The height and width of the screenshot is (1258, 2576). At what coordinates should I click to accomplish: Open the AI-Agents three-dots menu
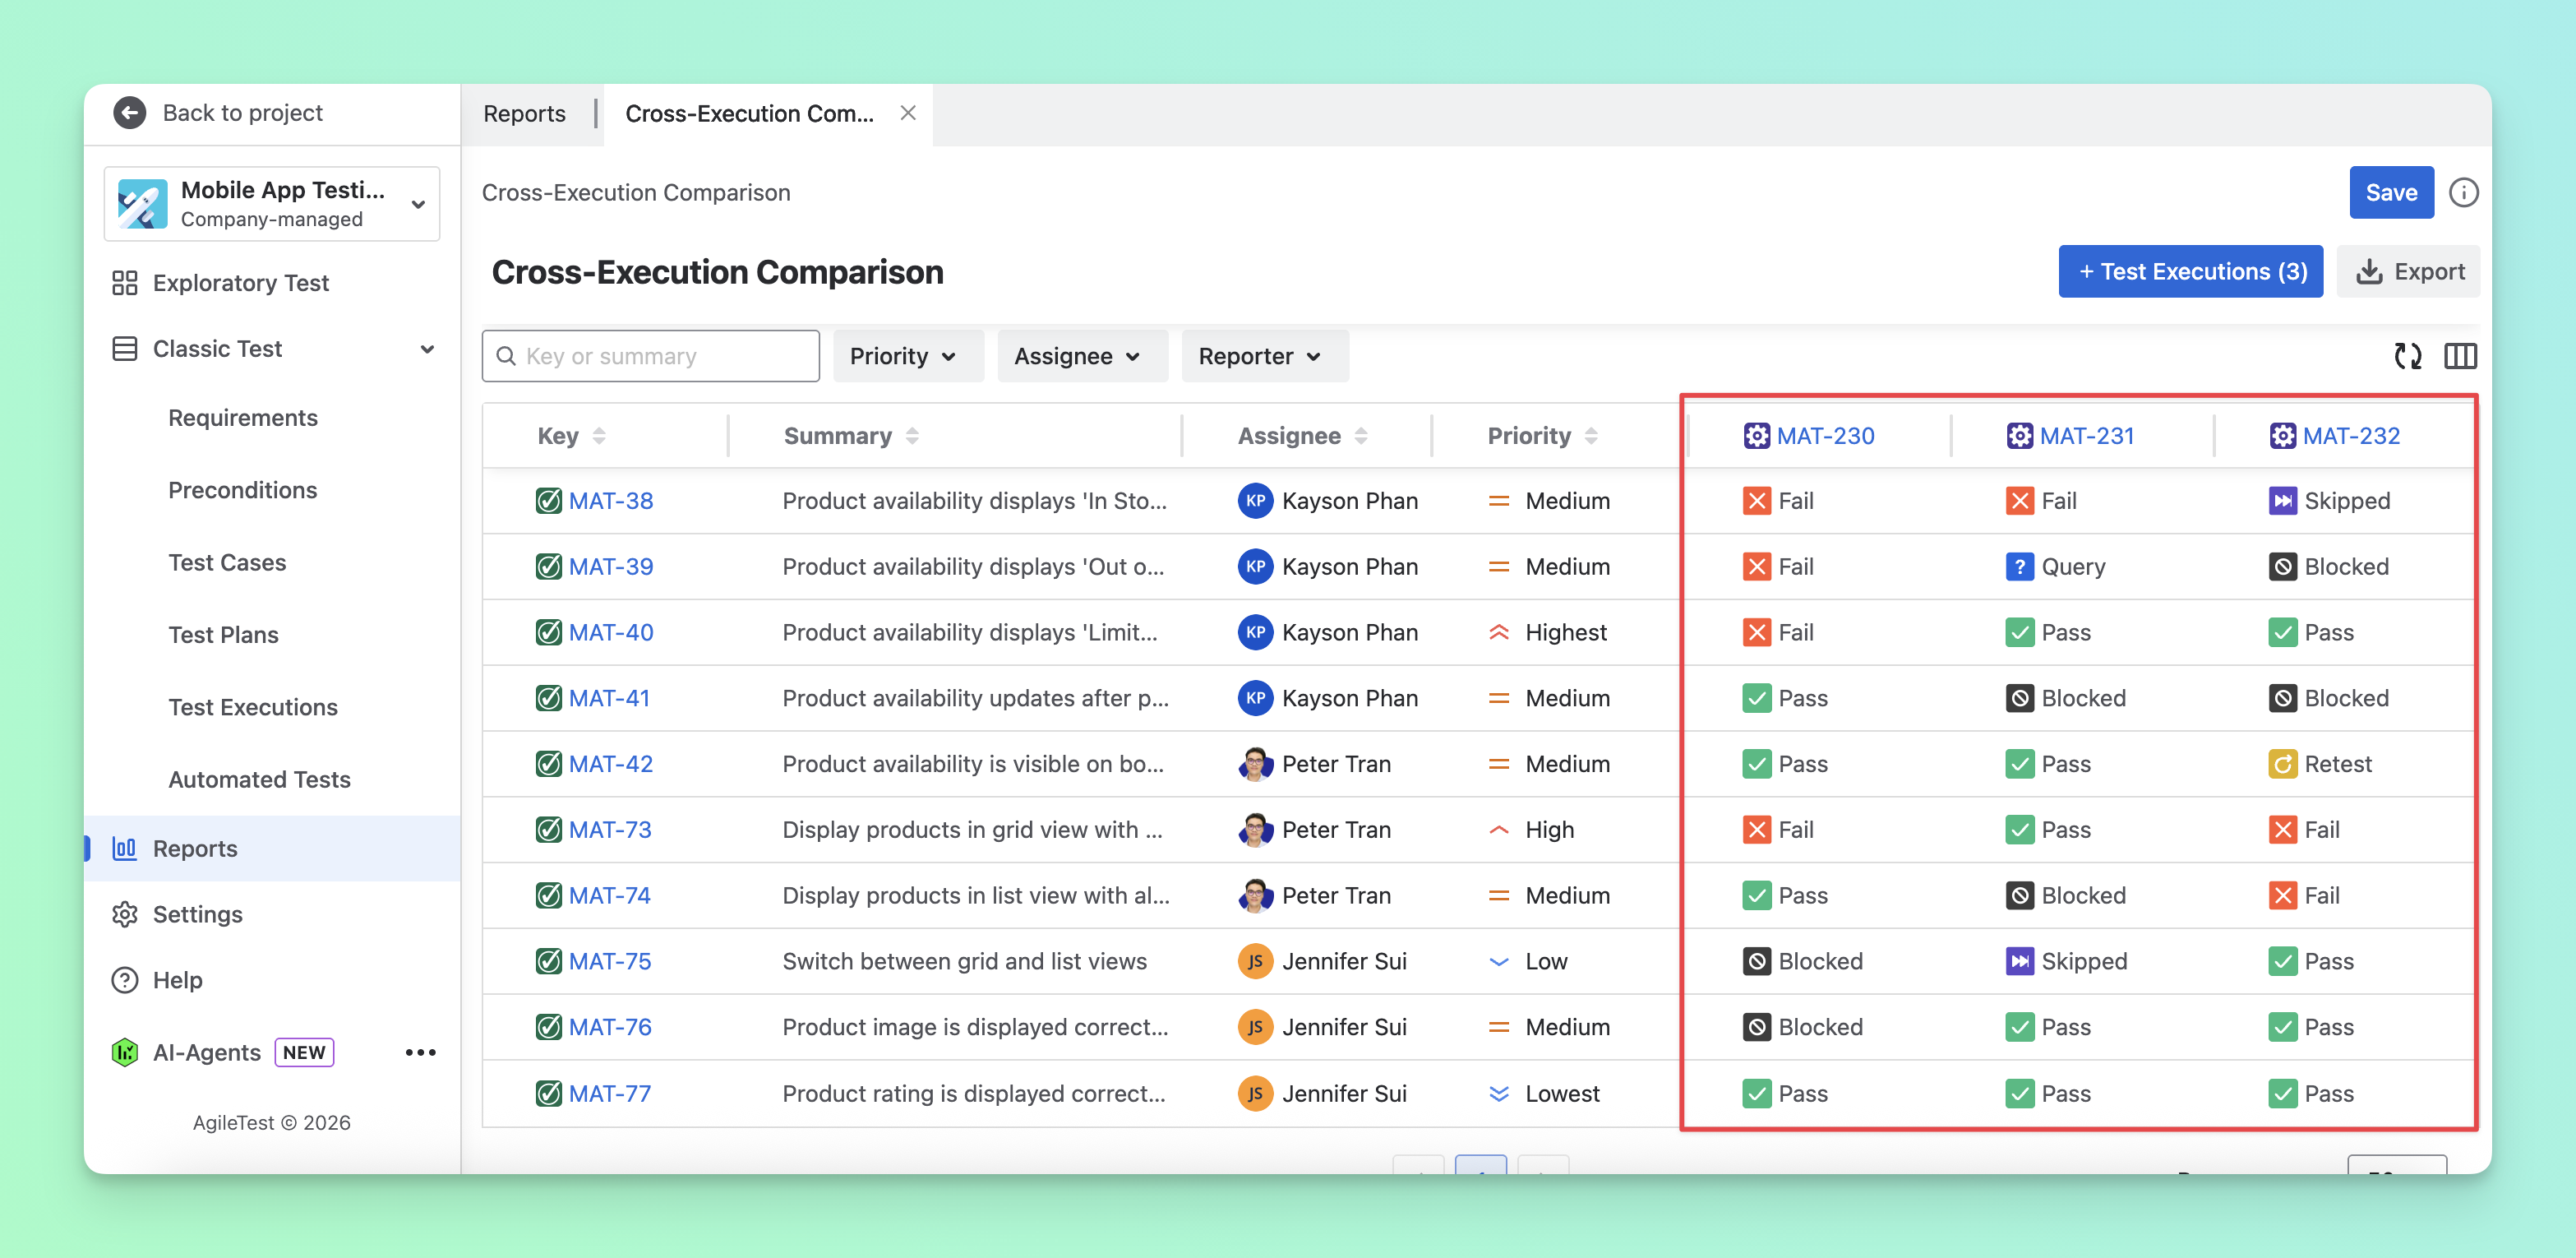[420, 1052]
